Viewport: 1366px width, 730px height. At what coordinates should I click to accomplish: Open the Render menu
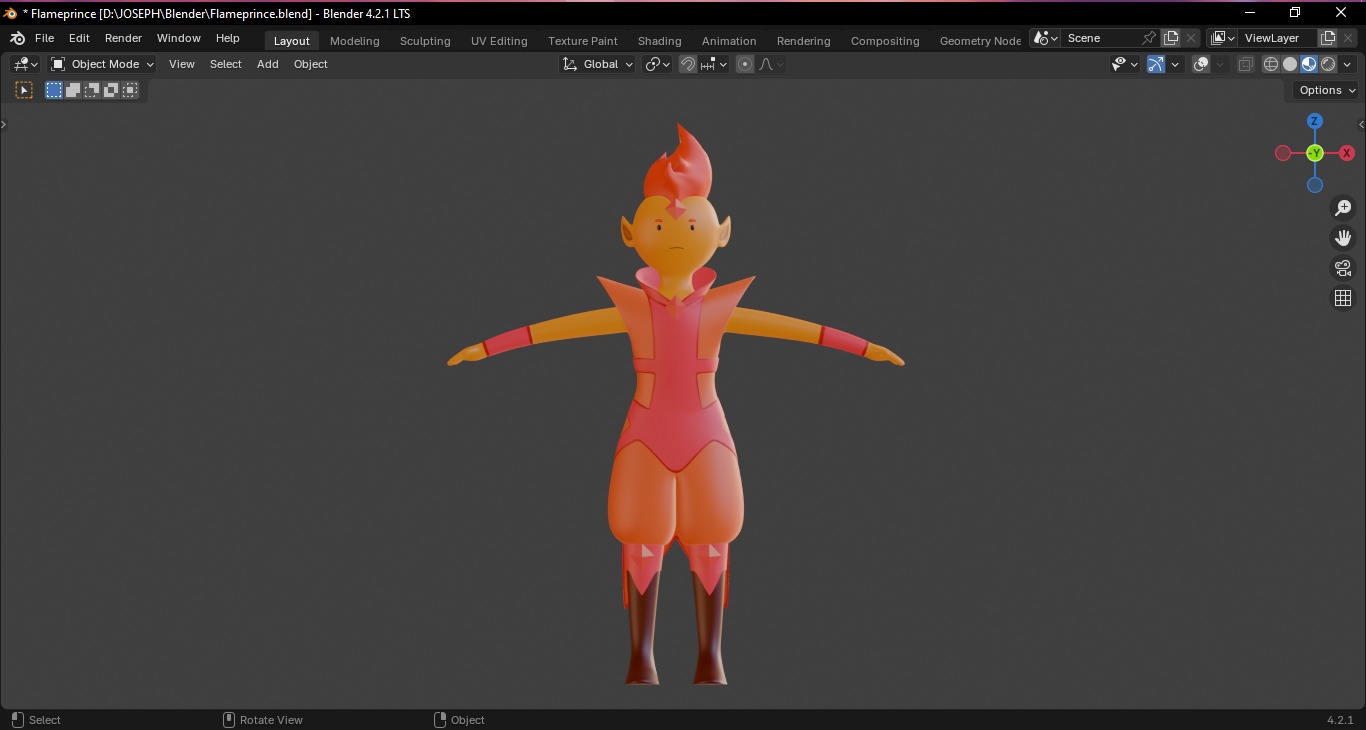point(123,38)
